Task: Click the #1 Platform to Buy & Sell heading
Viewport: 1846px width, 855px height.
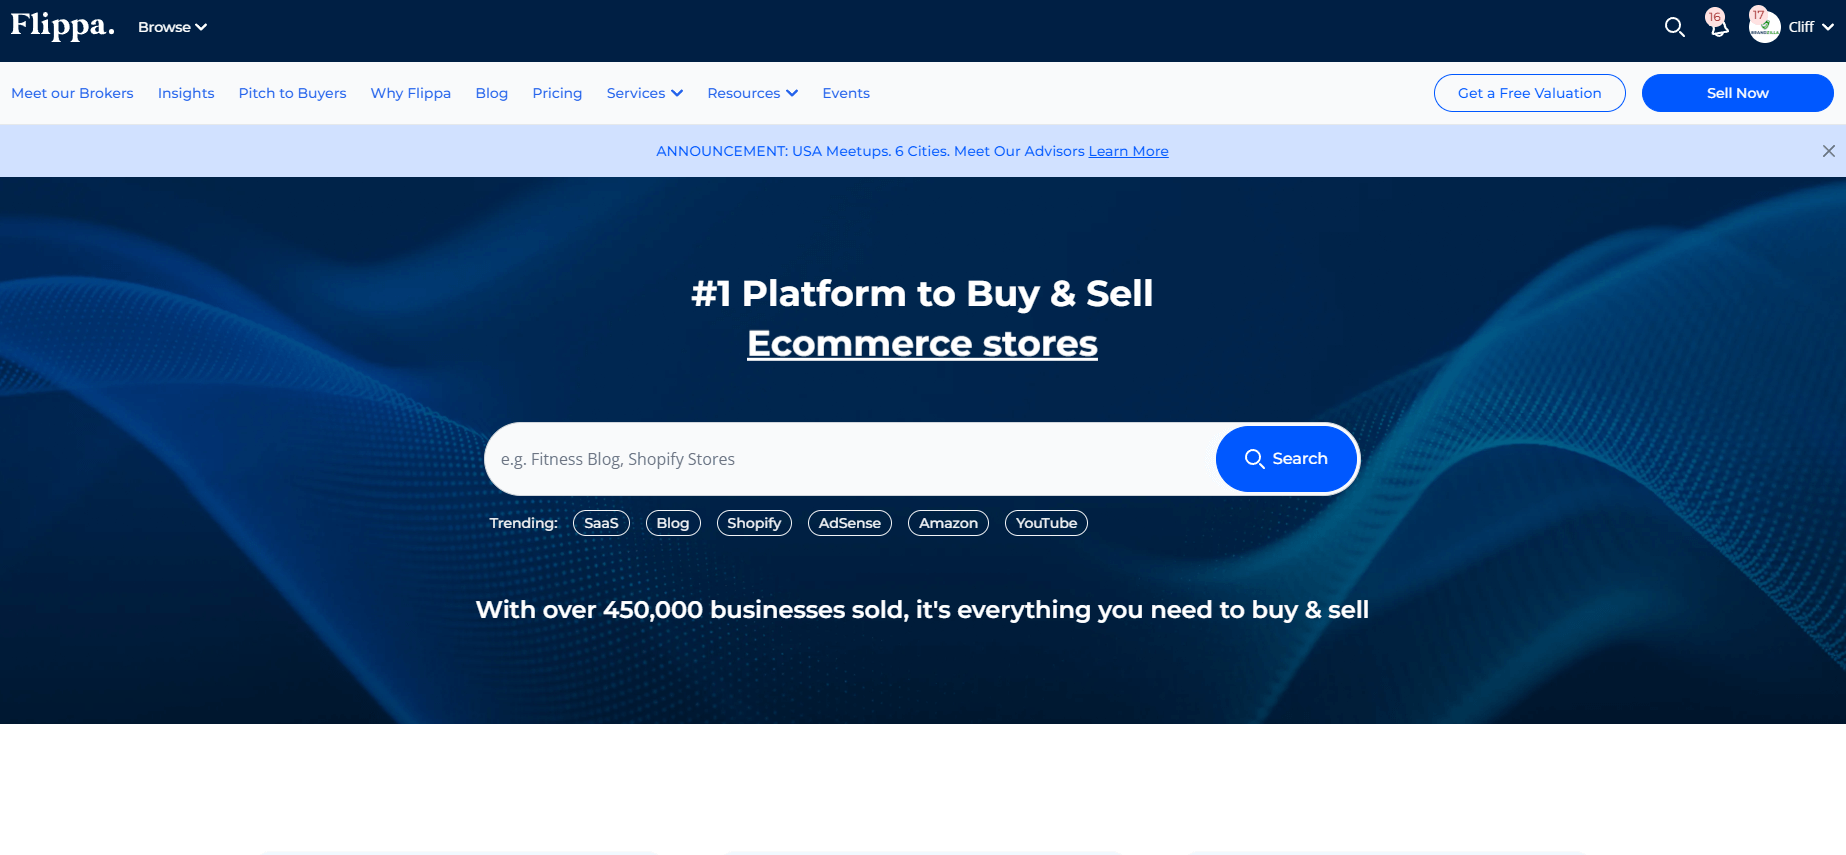Action: click(x=922, y=294)
